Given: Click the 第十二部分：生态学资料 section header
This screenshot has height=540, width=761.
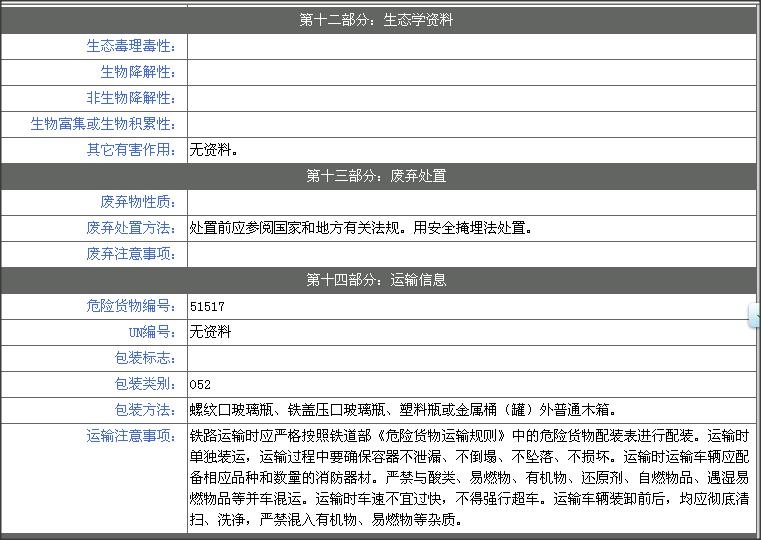Looking at the screenshot, I should click(376, 20).
